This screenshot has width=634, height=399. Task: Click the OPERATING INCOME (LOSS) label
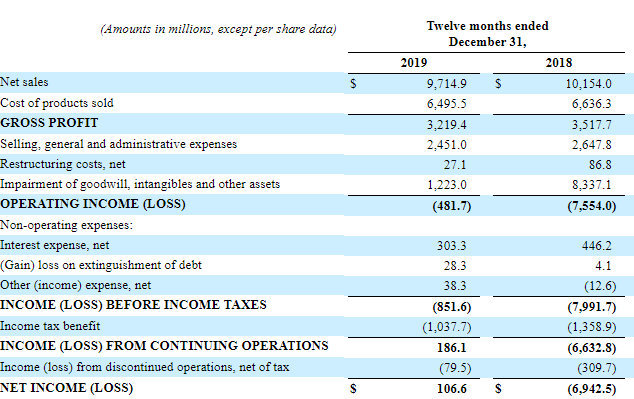coord(93,204)
